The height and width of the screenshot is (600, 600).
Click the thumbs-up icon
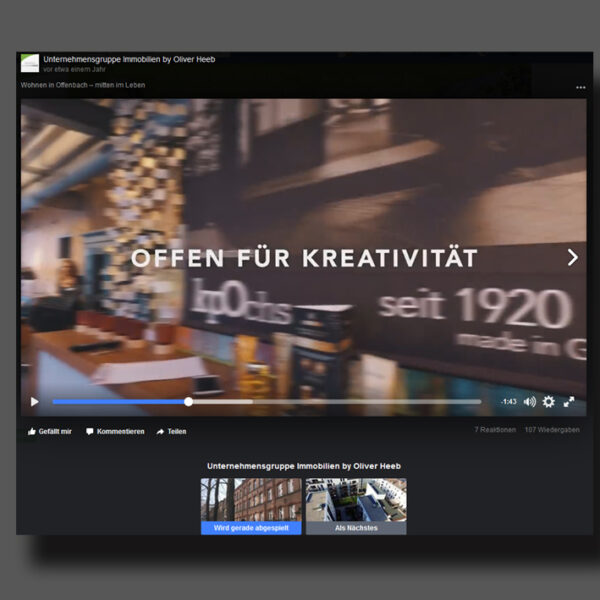32,432
